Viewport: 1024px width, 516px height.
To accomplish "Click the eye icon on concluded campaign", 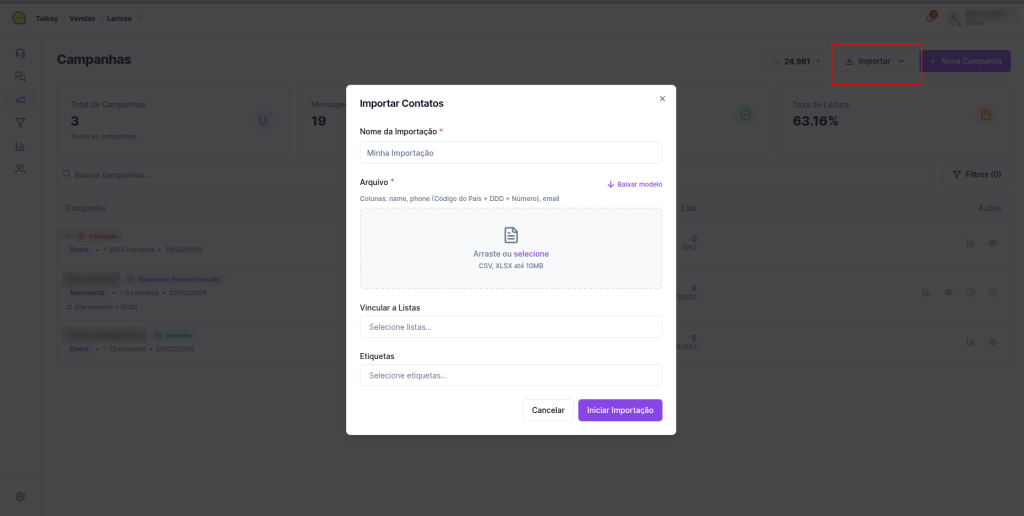I will tap(993, 342).
